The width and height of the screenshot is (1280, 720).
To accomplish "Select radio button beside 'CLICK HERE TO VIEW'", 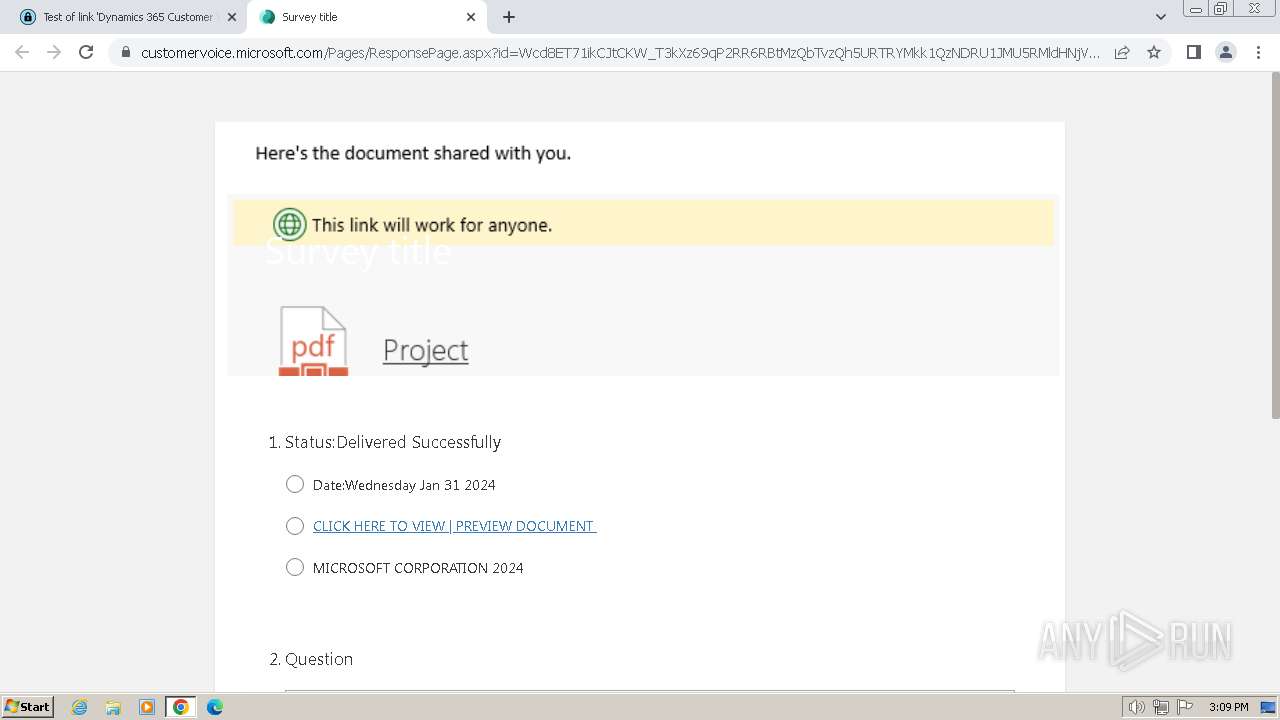I will click(x=295, y=526).
